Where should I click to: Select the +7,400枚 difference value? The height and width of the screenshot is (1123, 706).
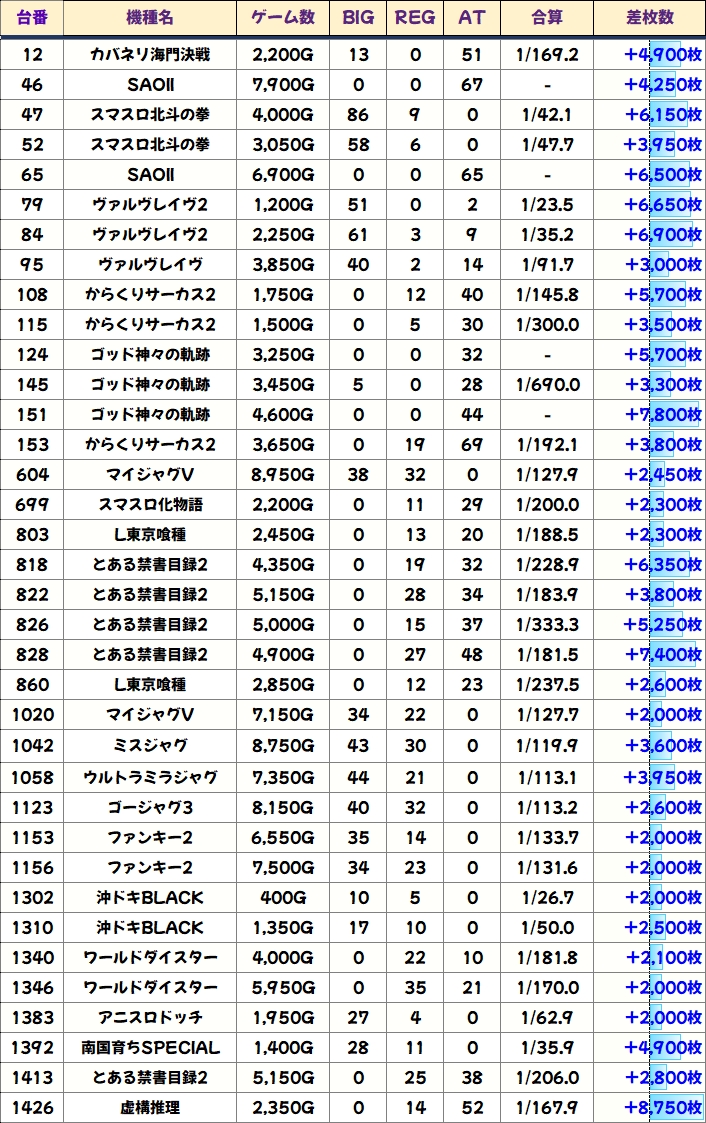pos(663,655)
